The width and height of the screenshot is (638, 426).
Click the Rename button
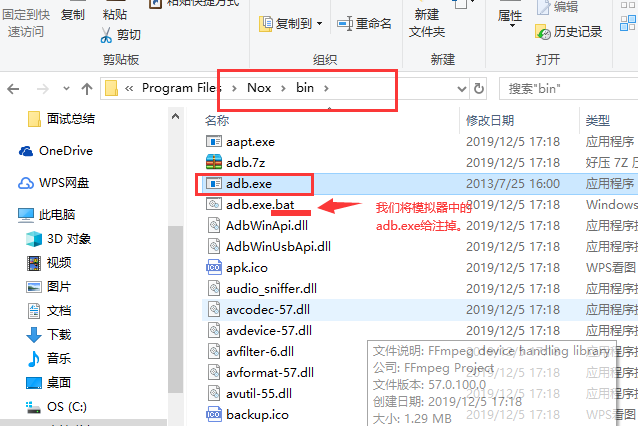[364, 24]
